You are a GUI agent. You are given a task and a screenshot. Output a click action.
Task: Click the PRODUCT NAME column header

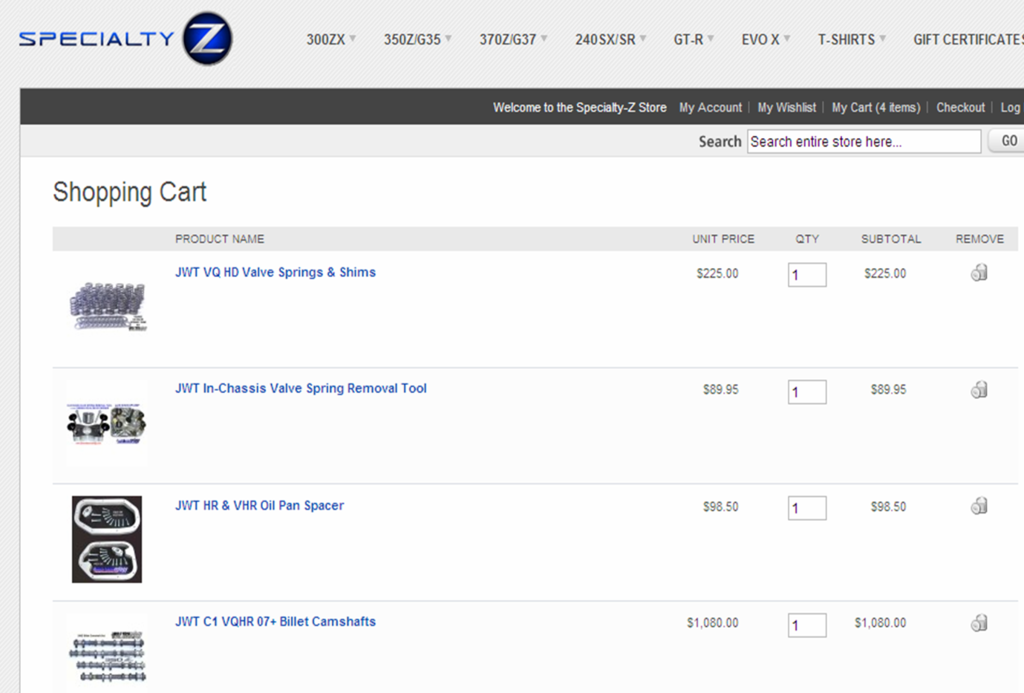click(219, 239)
